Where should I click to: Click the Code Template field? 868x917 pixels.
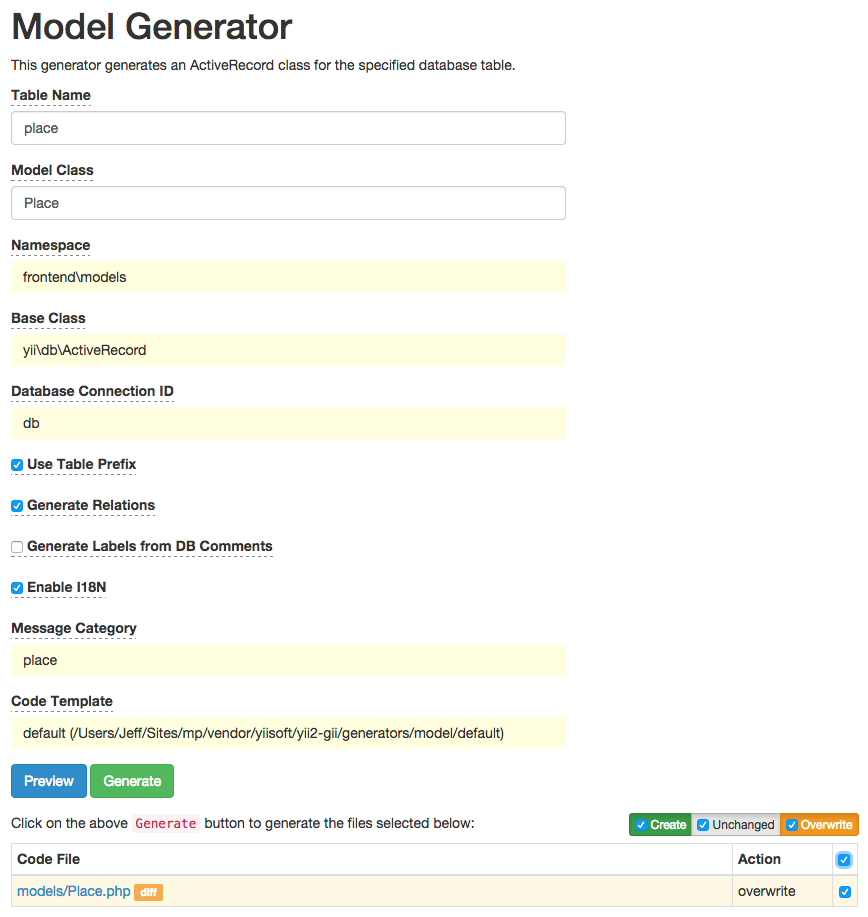[x=288, y=733]
